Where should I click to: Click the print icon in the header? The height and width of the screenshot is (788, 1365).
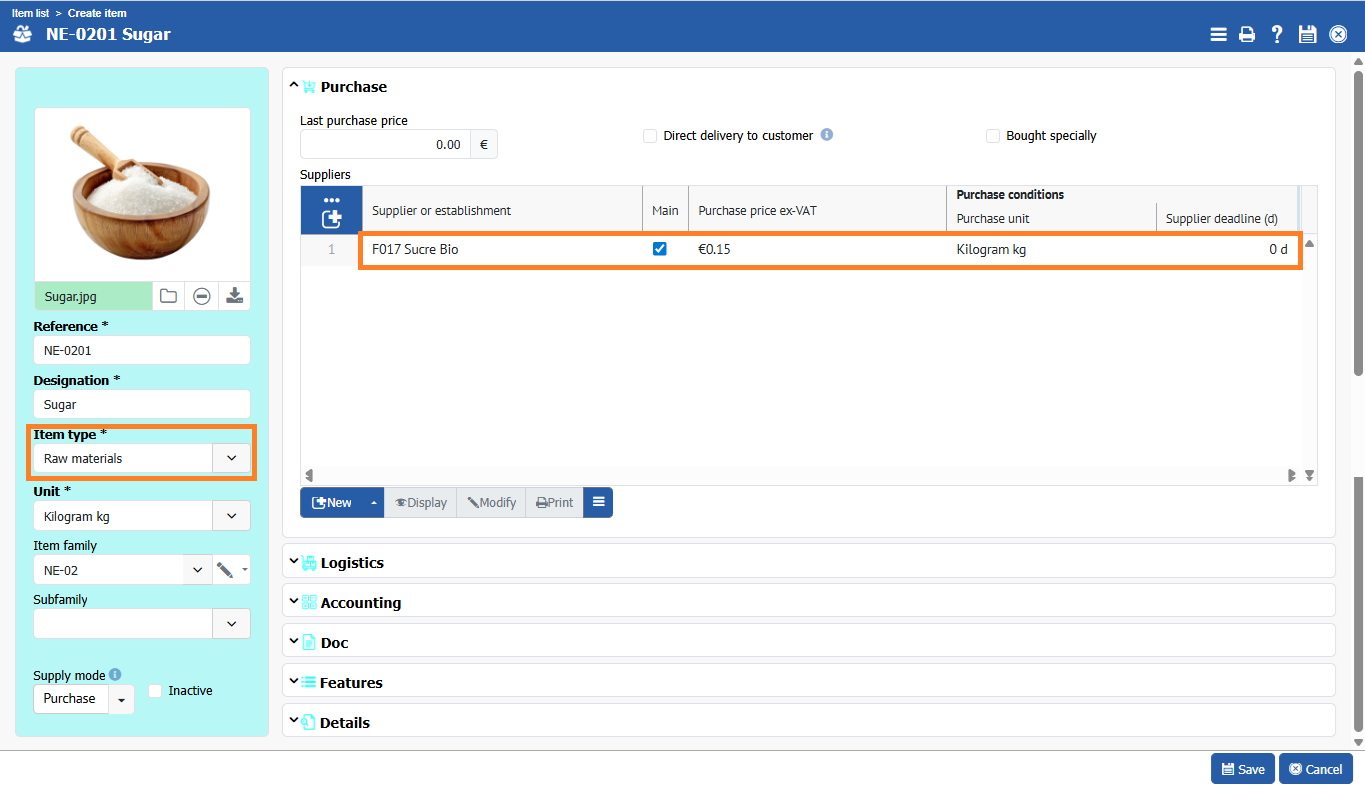click(x=1247, y=35)
